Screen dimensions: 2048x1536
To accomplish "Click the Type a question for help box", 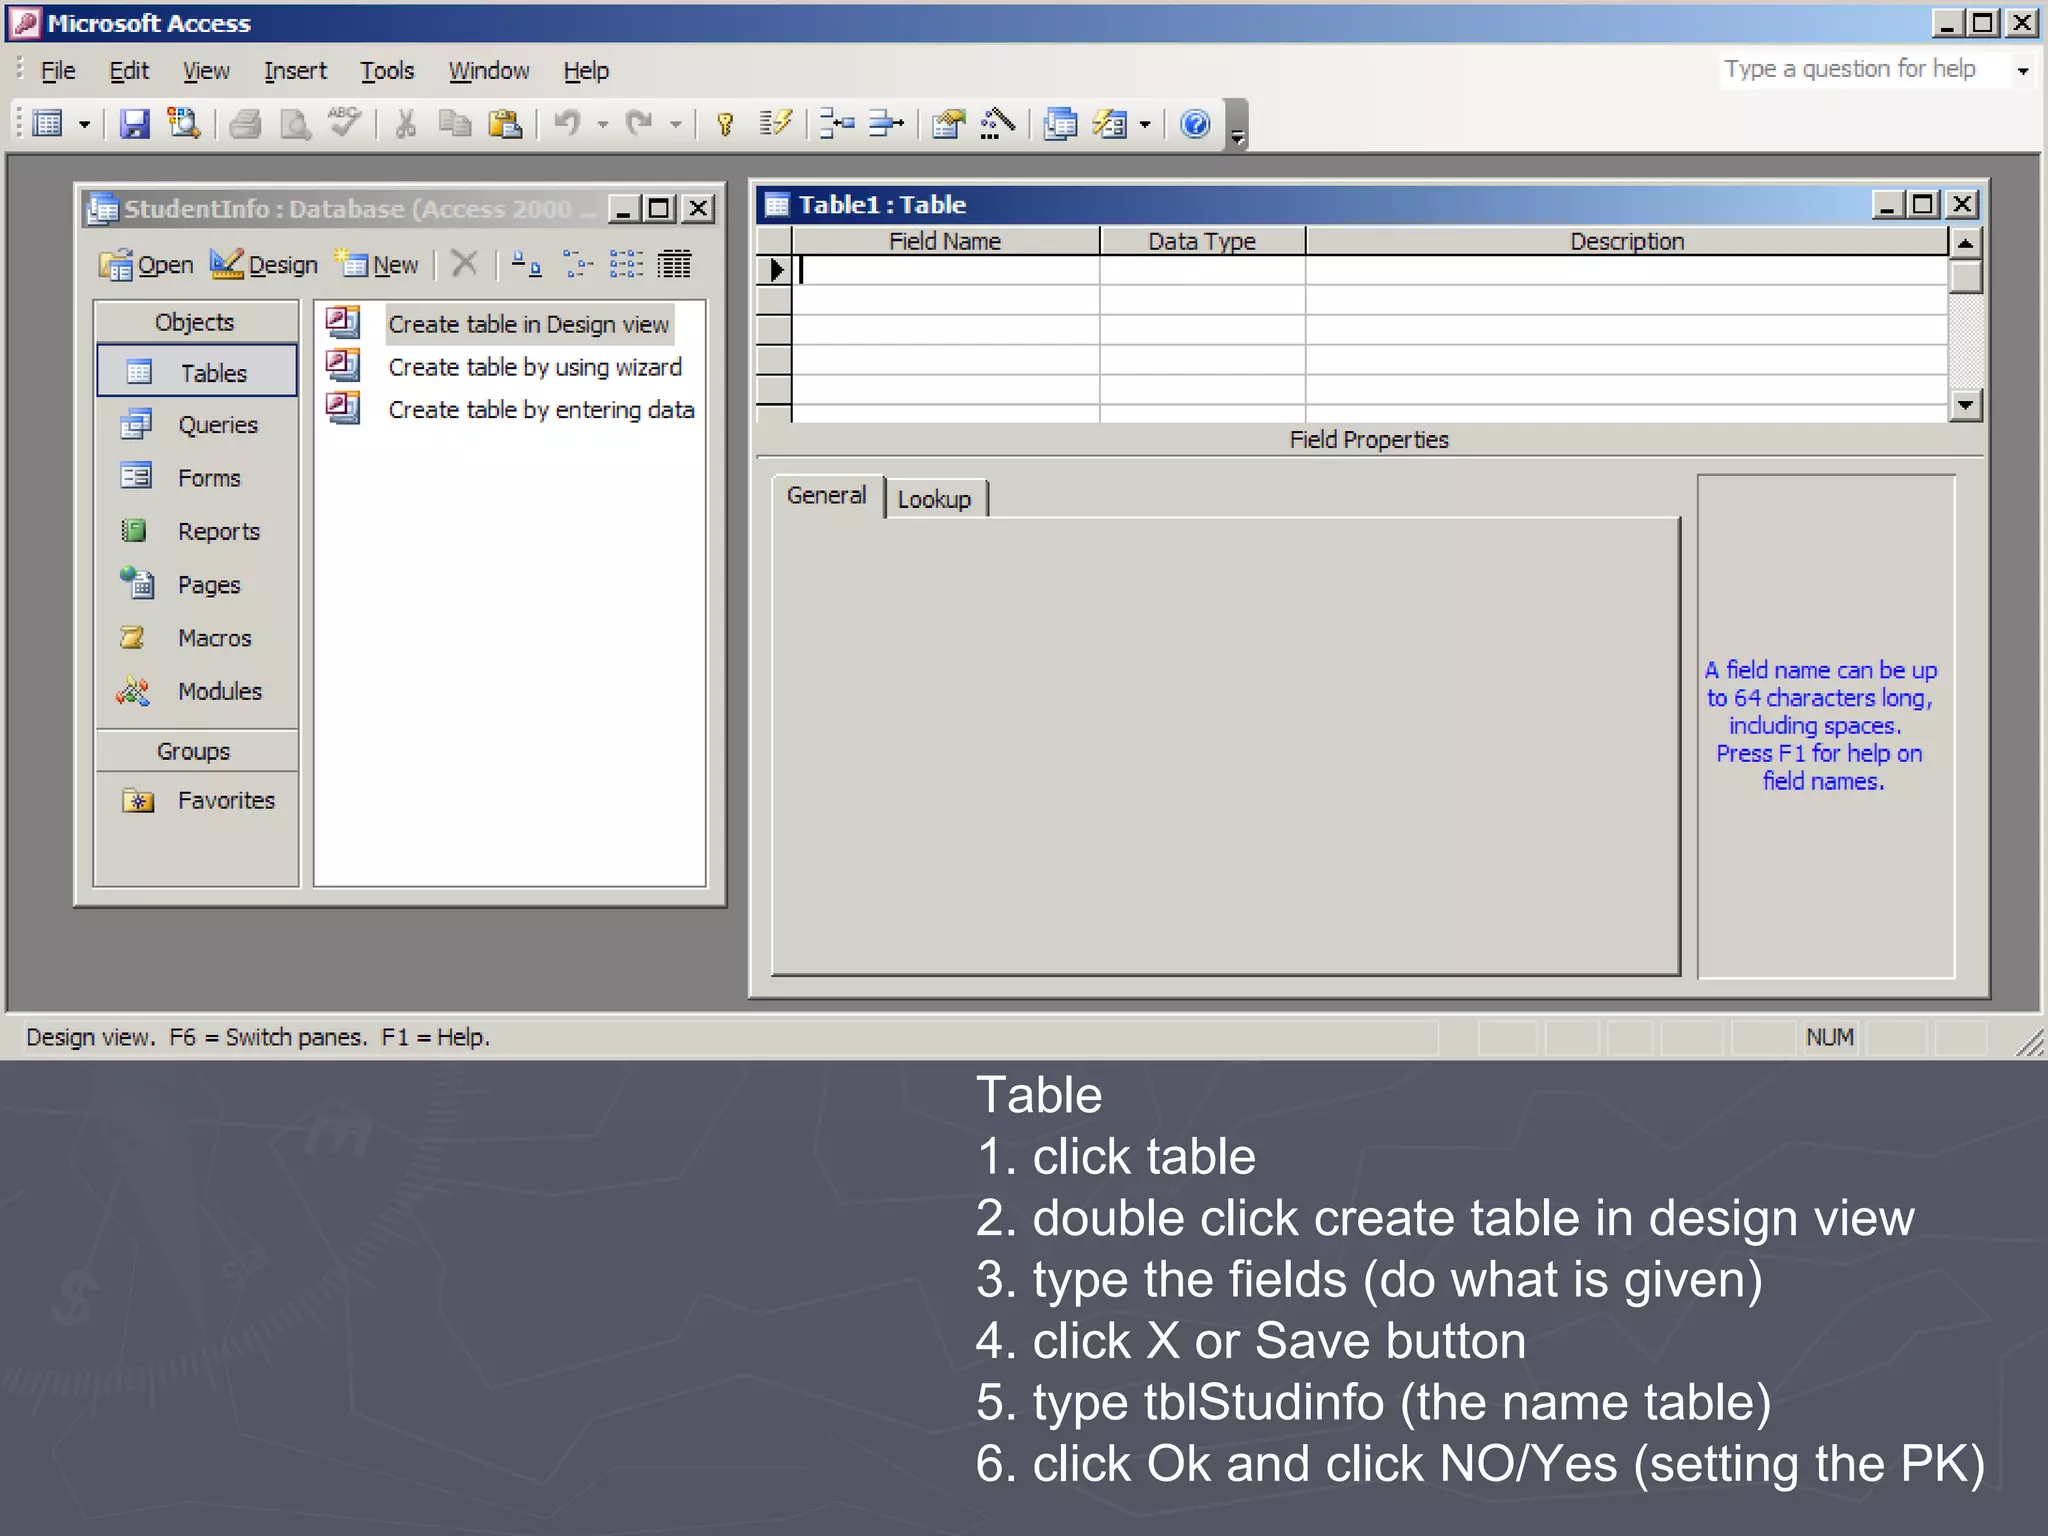I will point(1865,69).
